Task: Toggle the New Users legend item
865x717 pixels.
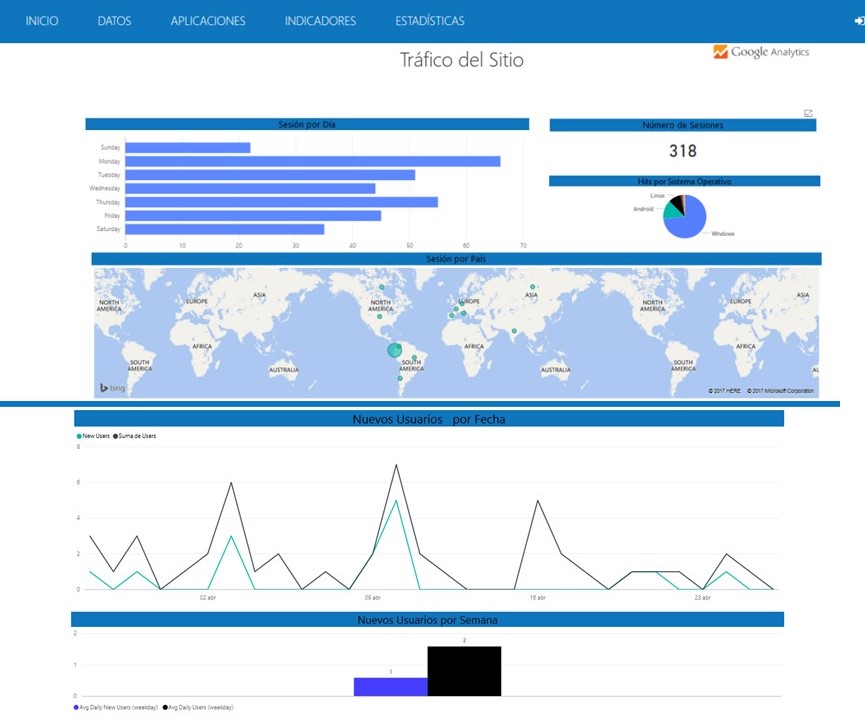Action: pos(94,436)
